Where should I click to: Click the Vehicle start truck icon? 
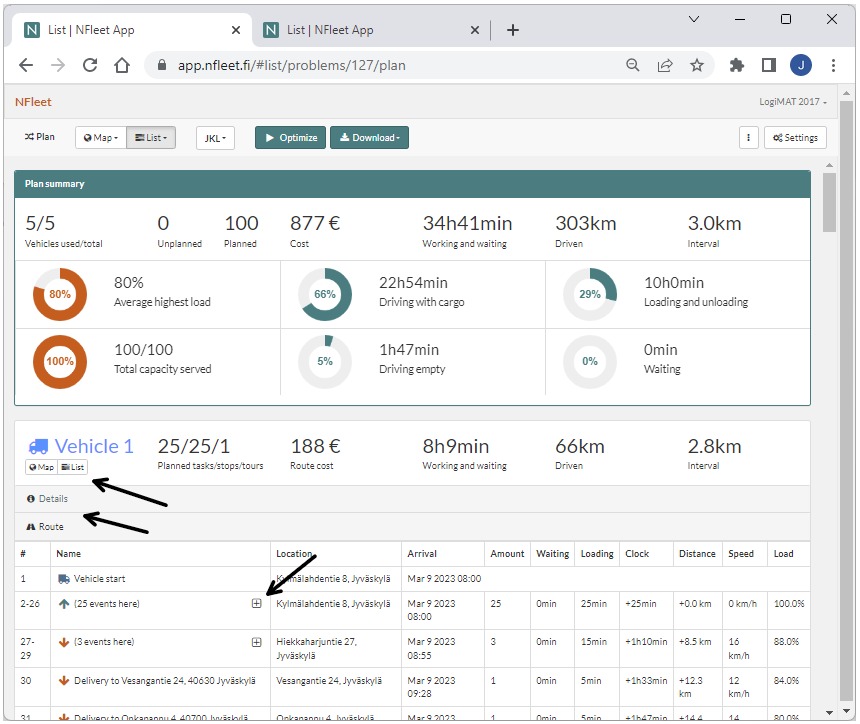coord(64,579)
